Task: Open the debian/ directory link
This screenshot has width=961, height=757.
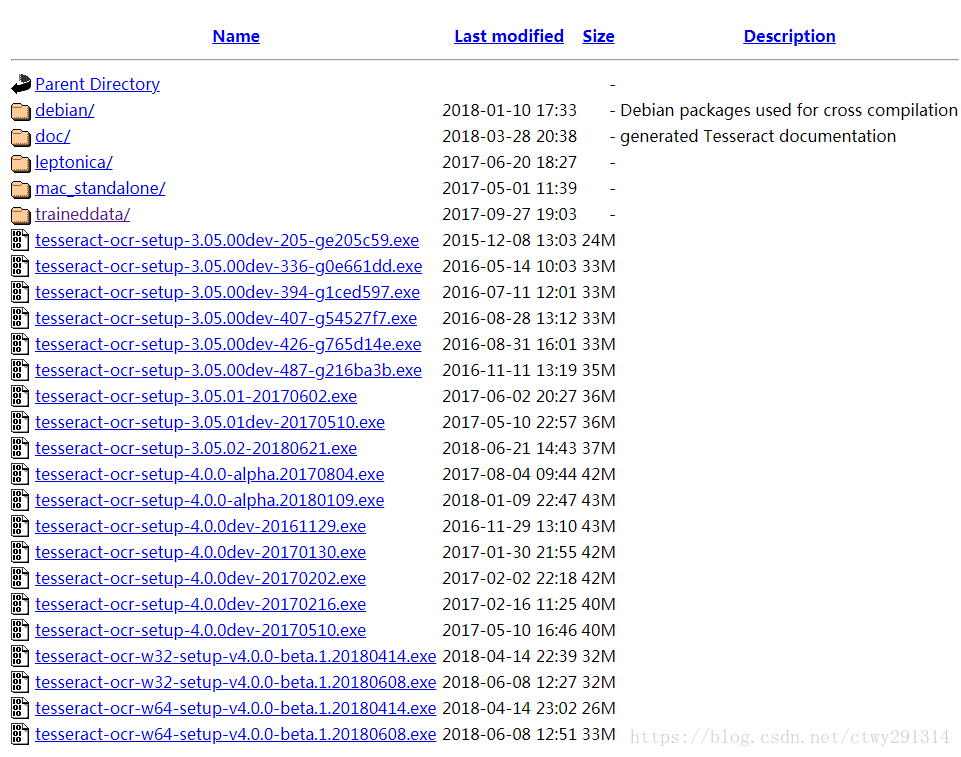Action: coord(64,110)
